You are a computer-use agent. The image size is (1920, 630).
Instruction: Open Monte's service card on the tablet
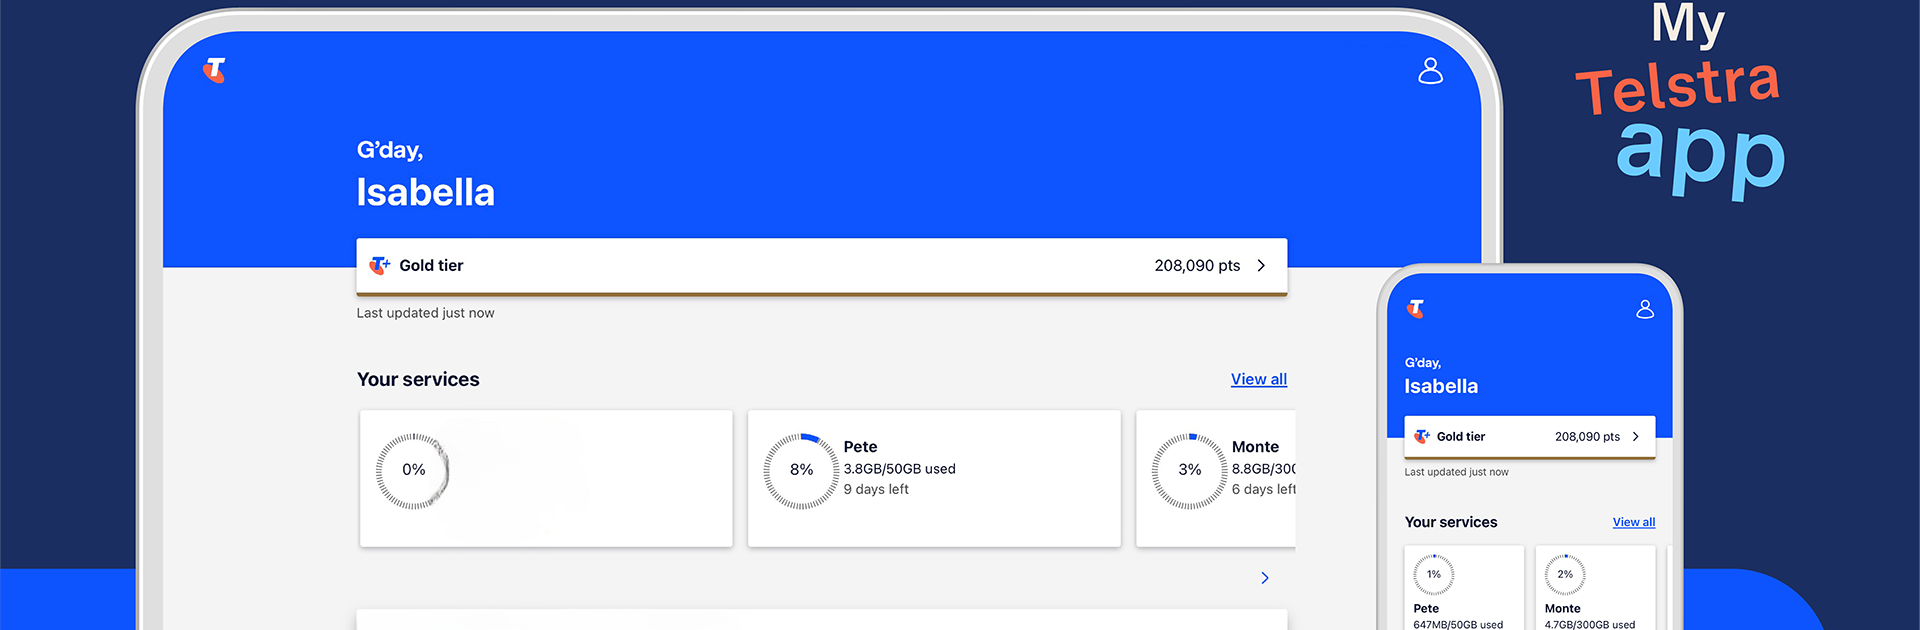pos(1216,478)
